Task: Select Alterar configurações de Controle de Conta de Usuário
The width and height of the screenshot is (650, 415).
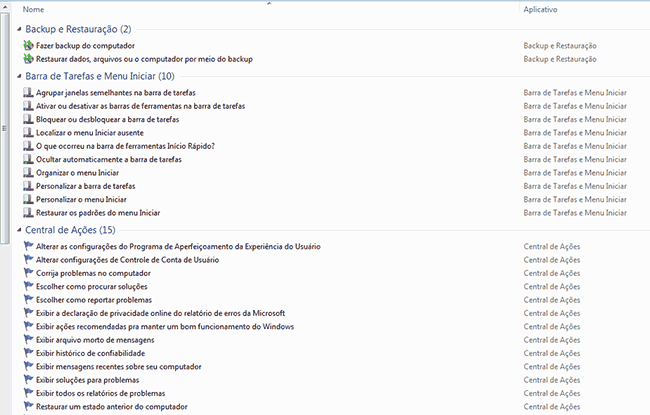Action: [127, 260]
